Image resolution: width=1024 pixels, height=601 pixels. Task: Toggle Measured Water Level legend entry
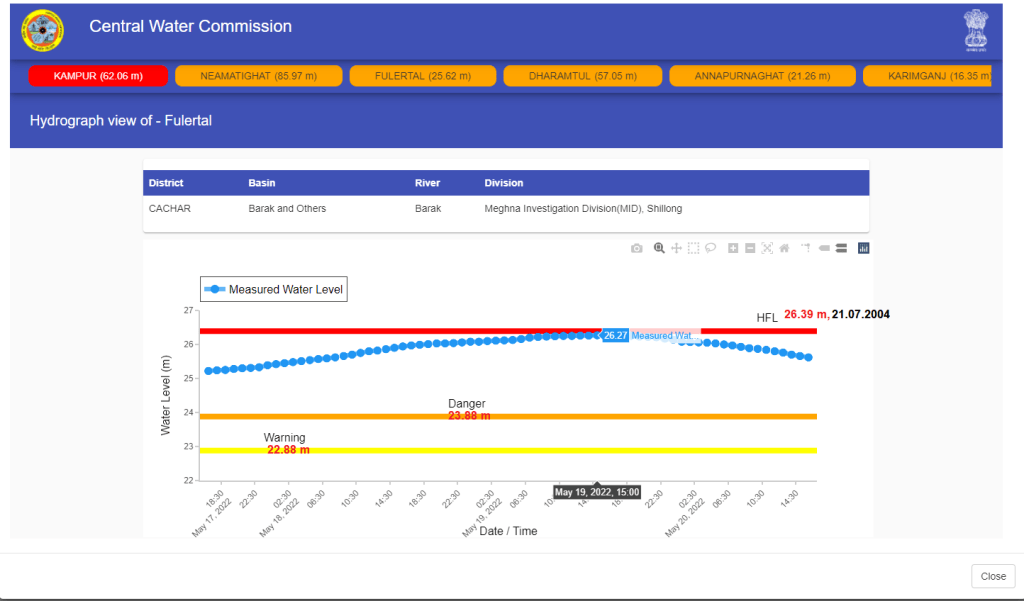[274, 290]
